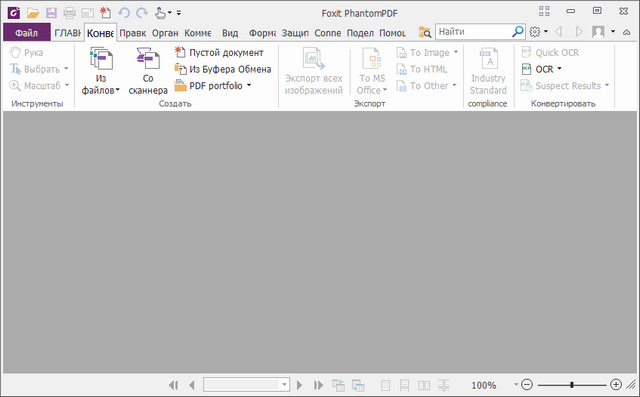Click the touch mode hand icon
This screenshot has width=640, height=397.
pos(160,13)
